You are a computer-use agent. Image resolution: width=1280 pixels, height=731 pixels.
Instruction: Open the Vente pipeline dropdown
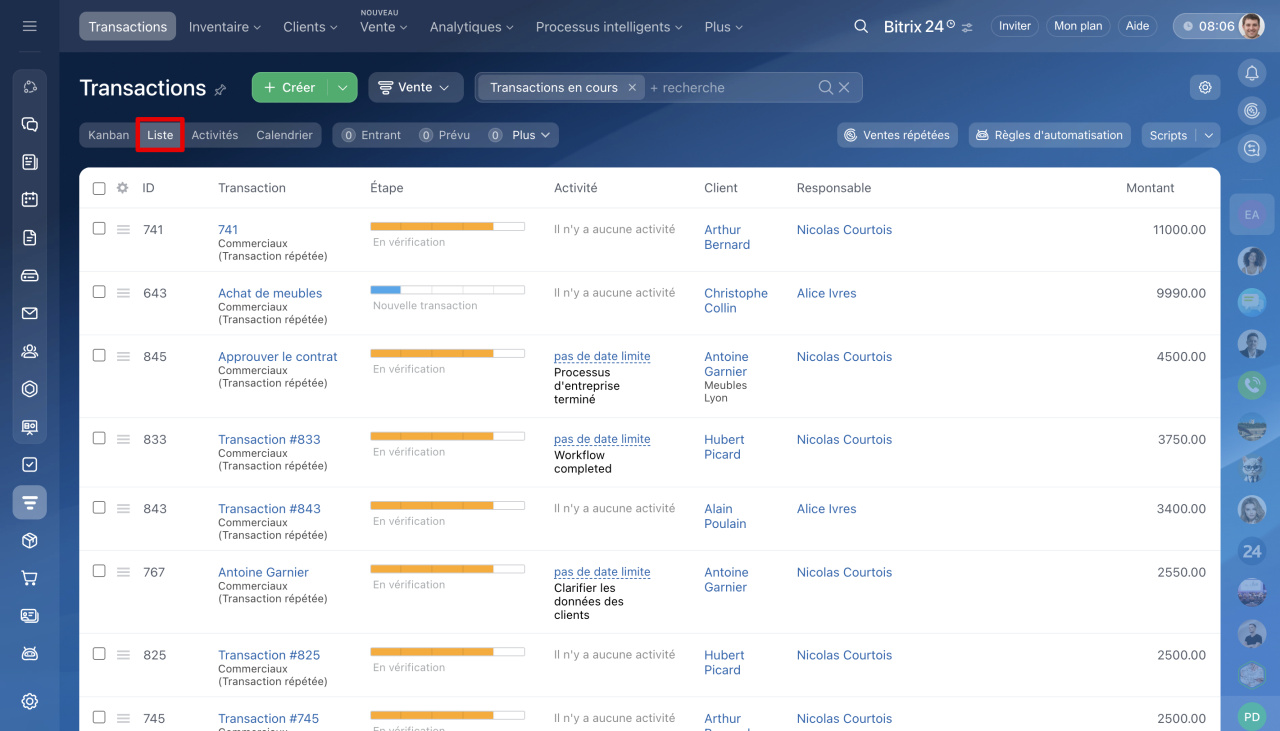(x=415, y=88)
